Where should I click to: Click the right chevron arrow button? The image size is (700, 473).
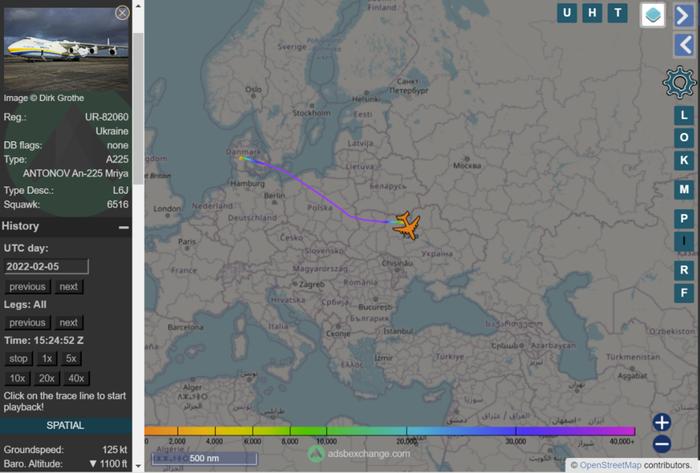click(684, 15)
